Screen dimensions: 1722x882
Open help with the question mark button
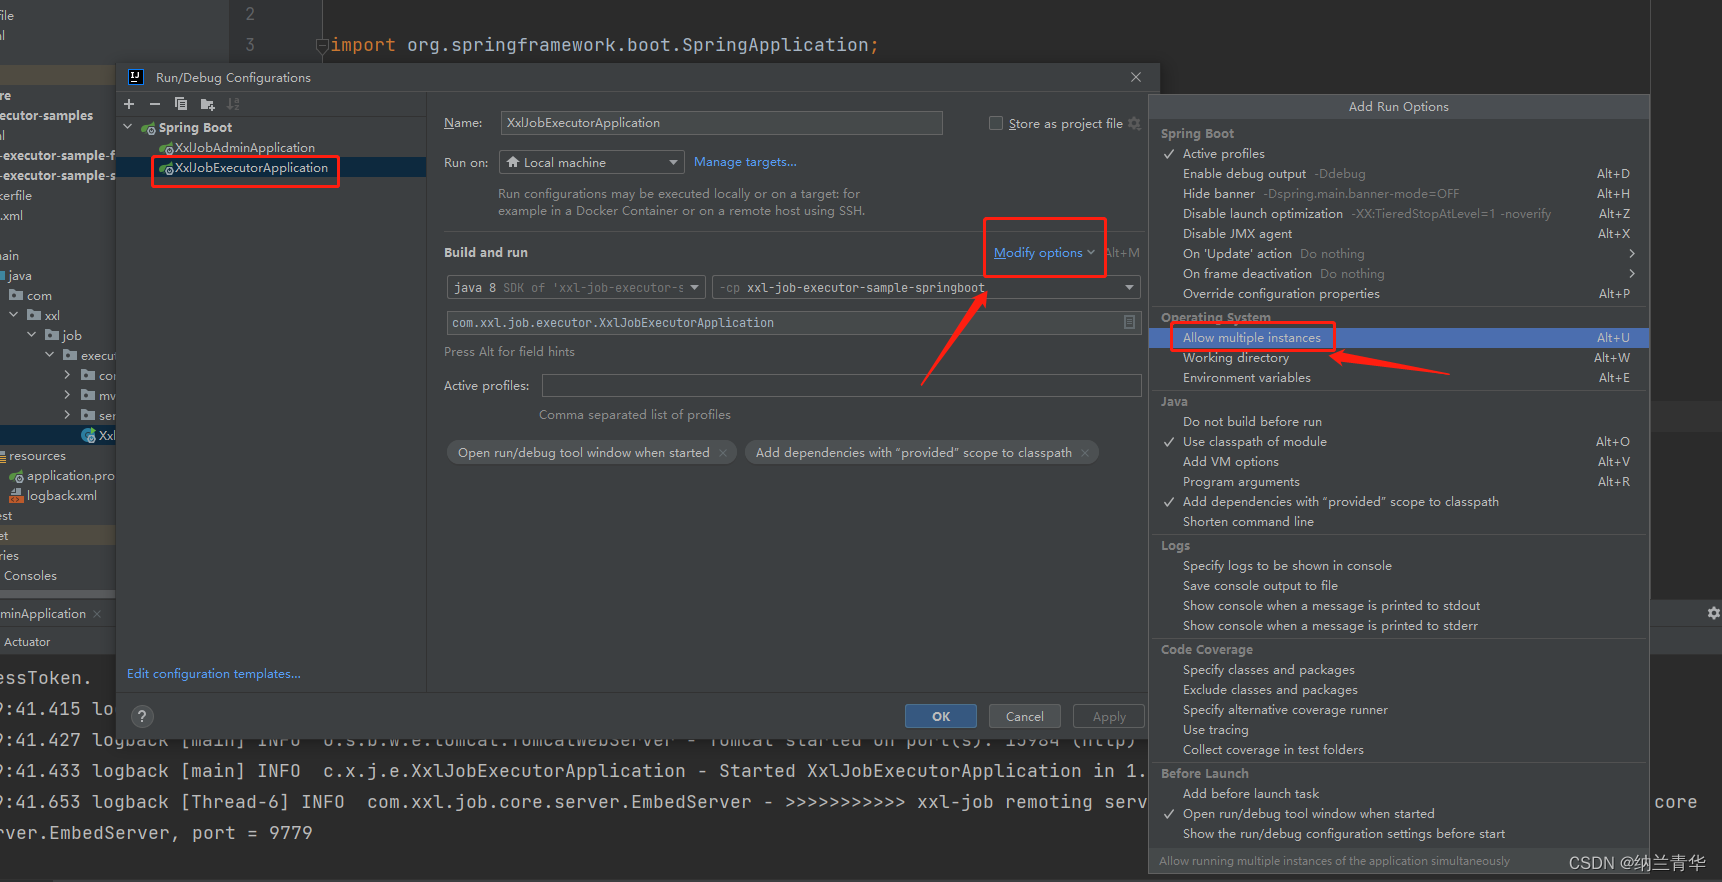point(142,716)
